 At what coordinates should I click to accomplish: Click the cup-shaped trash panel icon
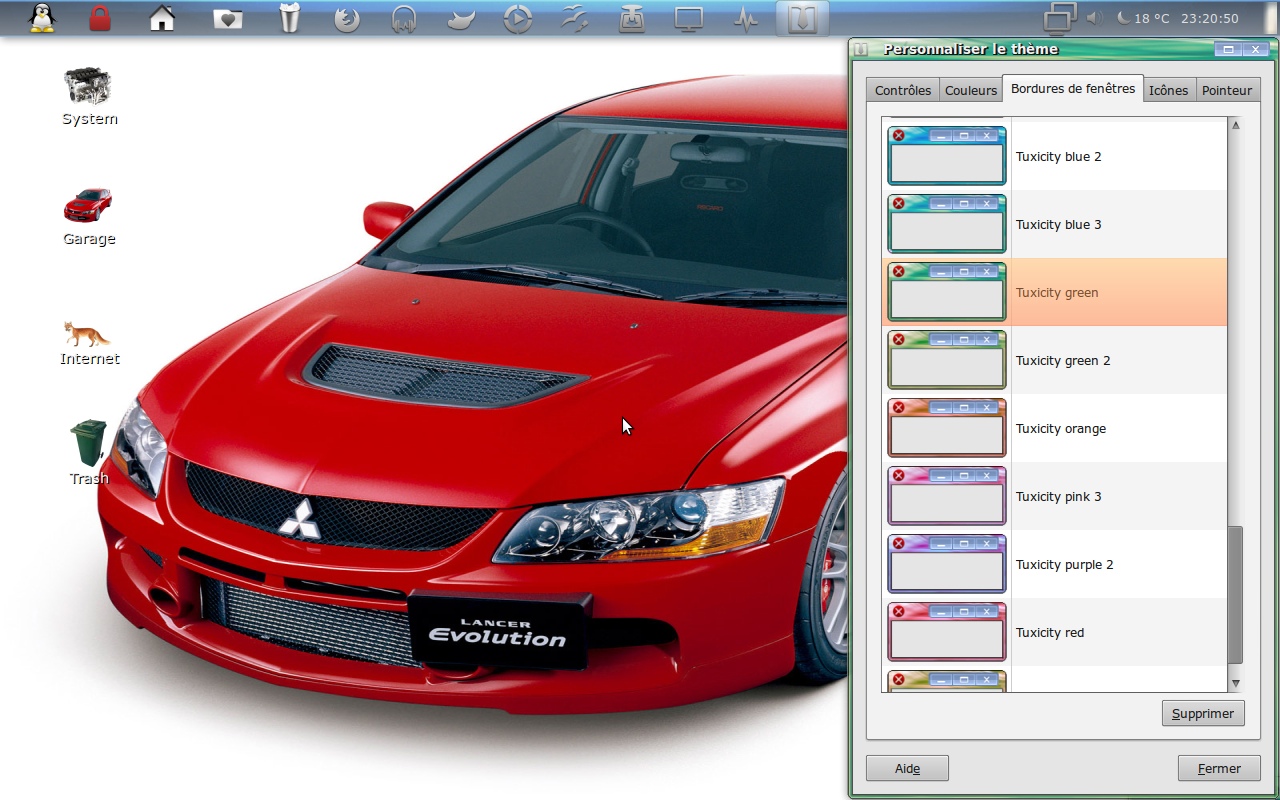(289, 18)
